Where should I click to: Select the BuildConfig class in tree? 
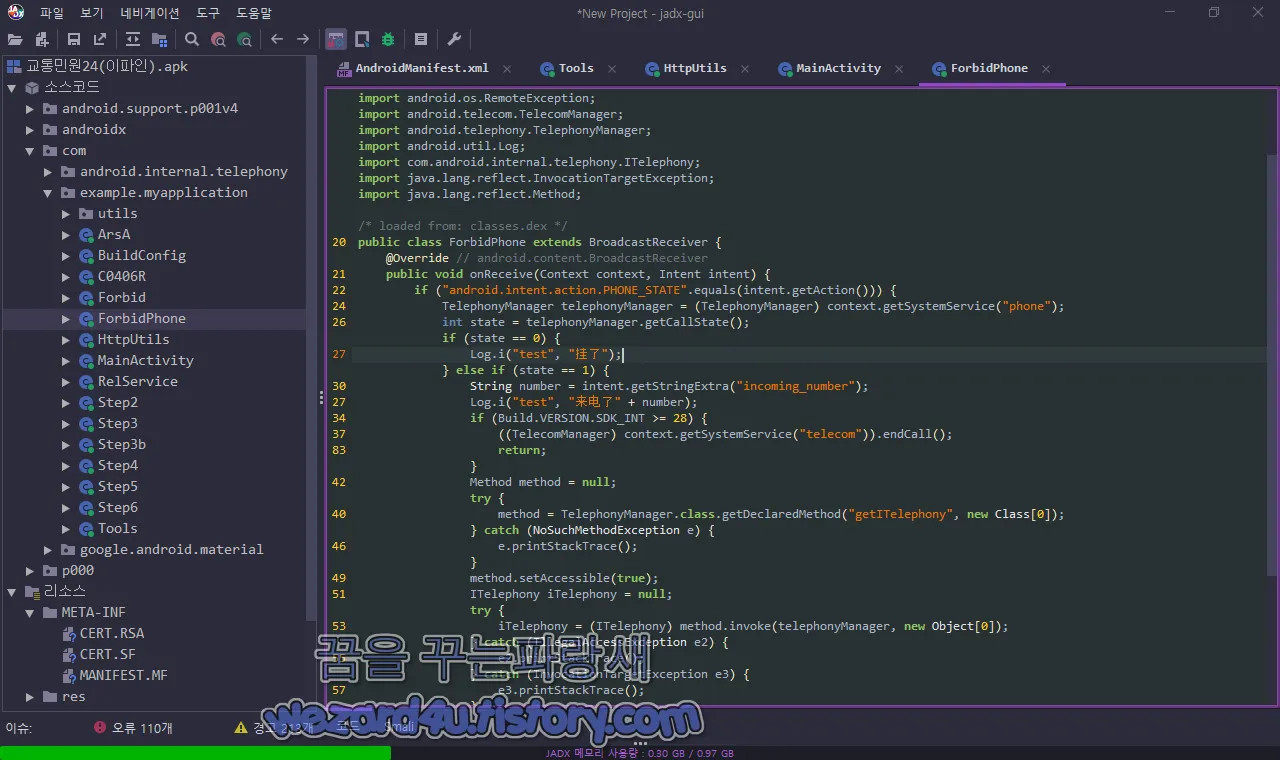141,255
